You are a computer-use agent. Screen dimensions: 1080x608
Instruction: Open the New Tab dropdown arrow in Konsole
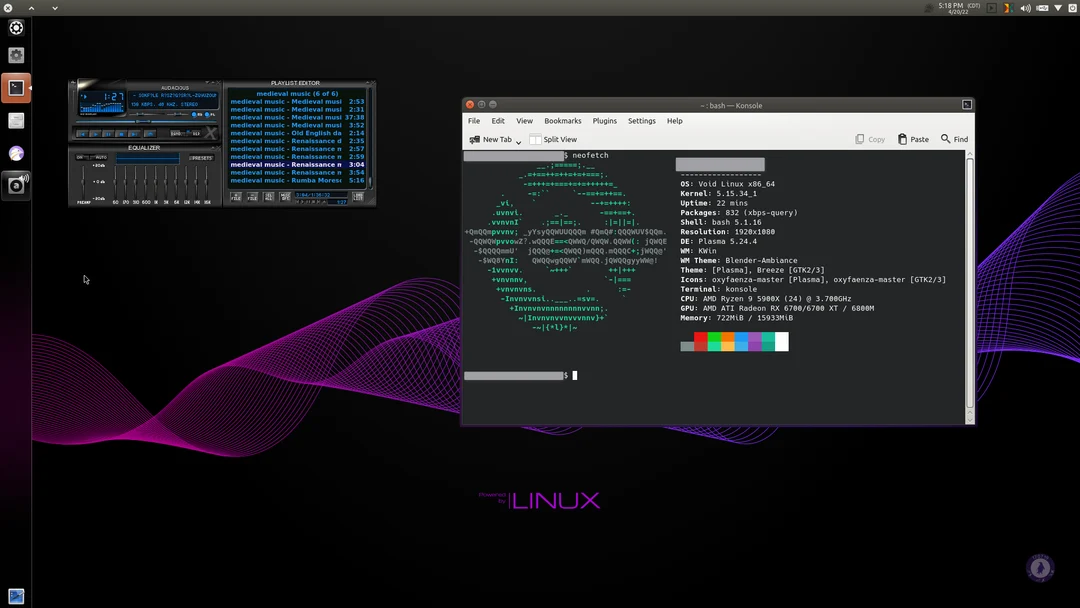click(x=518, y=140)
